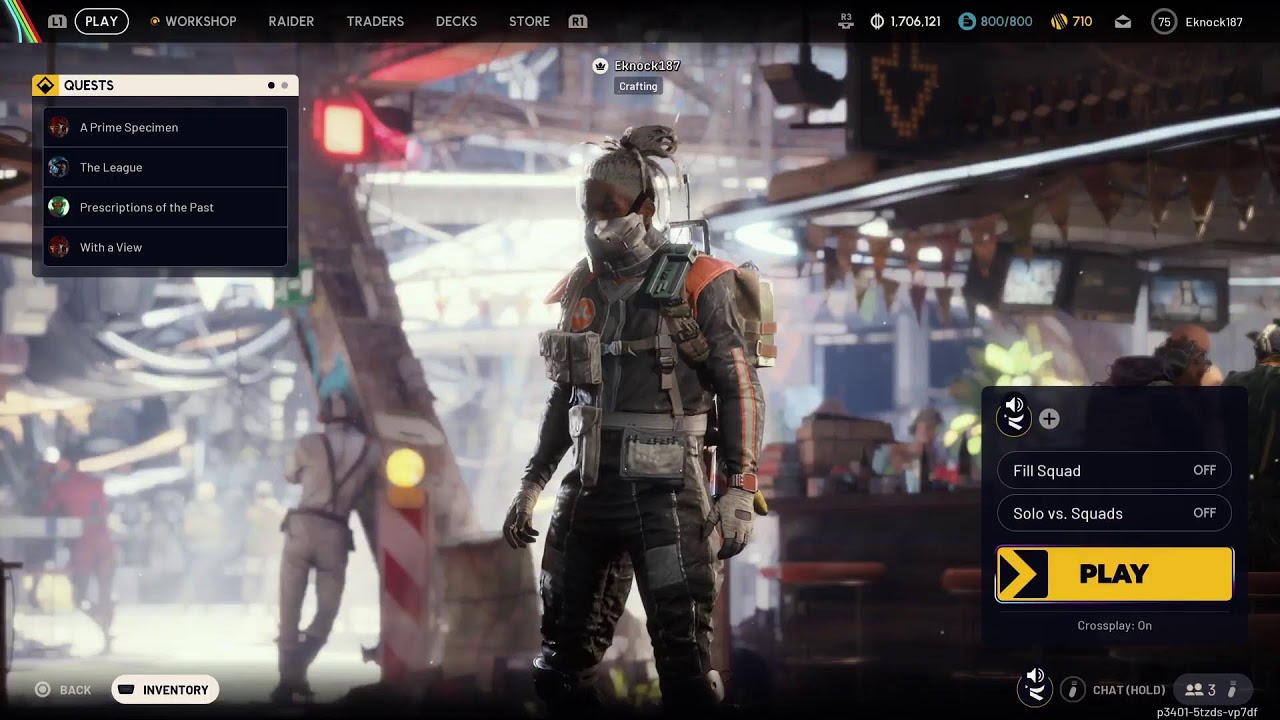1280x720 pixels.
Task: Click the L1 bumper icon in top bar
Action: point(58,21)
